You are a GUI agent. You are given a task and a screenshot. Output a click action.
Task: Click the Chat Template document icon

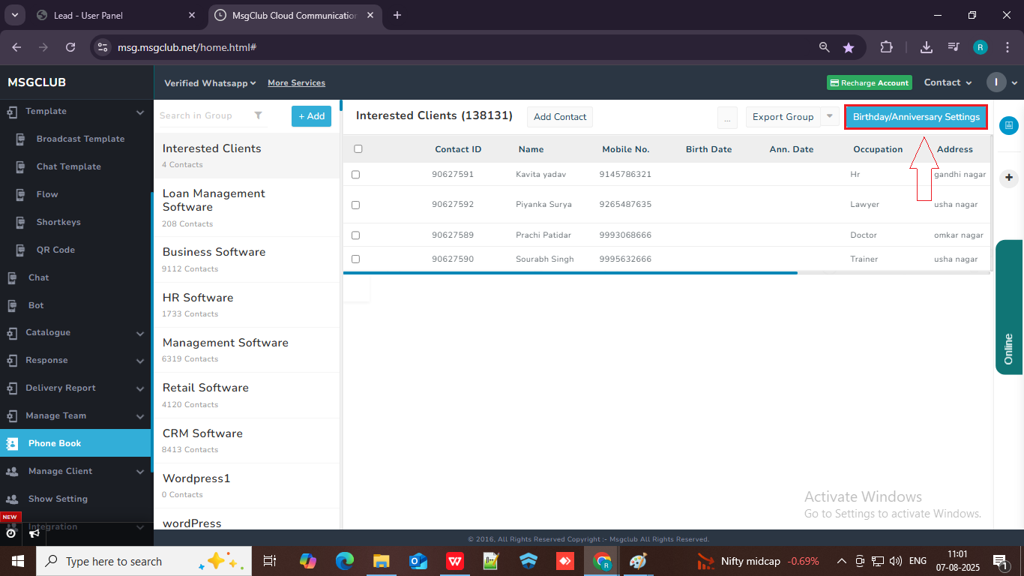click(20, 167)
